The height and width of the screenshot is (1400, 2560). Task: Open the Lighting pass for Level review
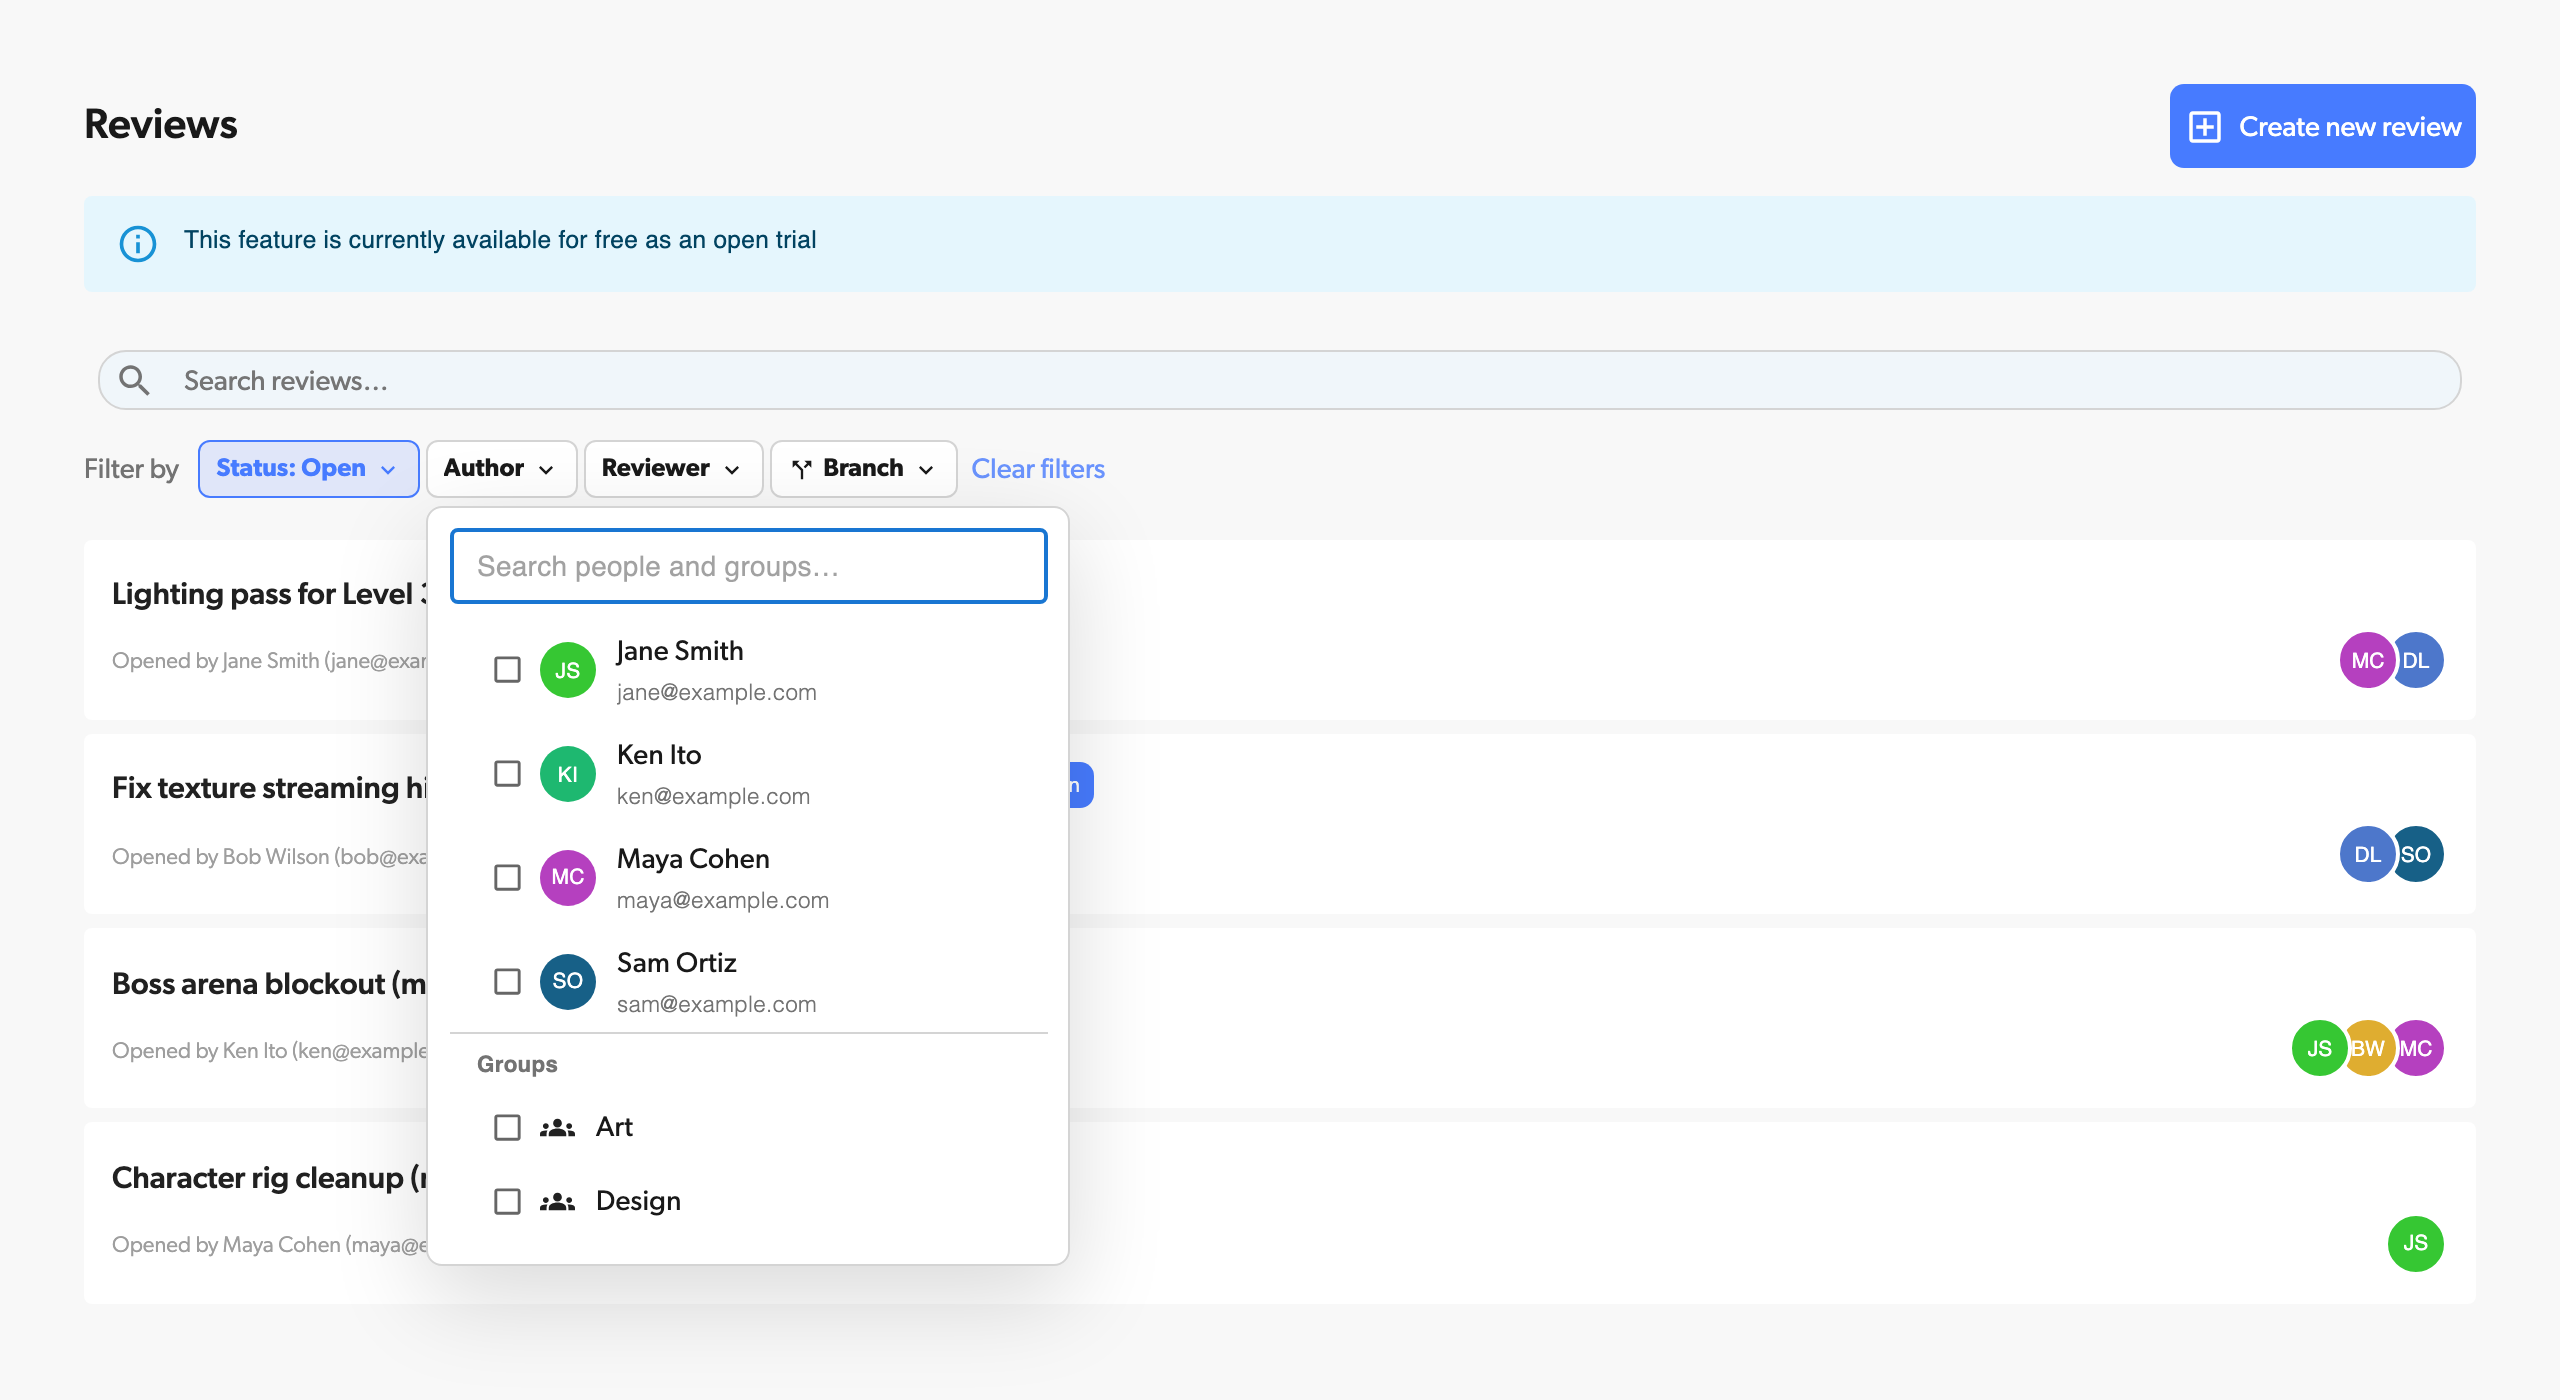[x=269, y=594]
